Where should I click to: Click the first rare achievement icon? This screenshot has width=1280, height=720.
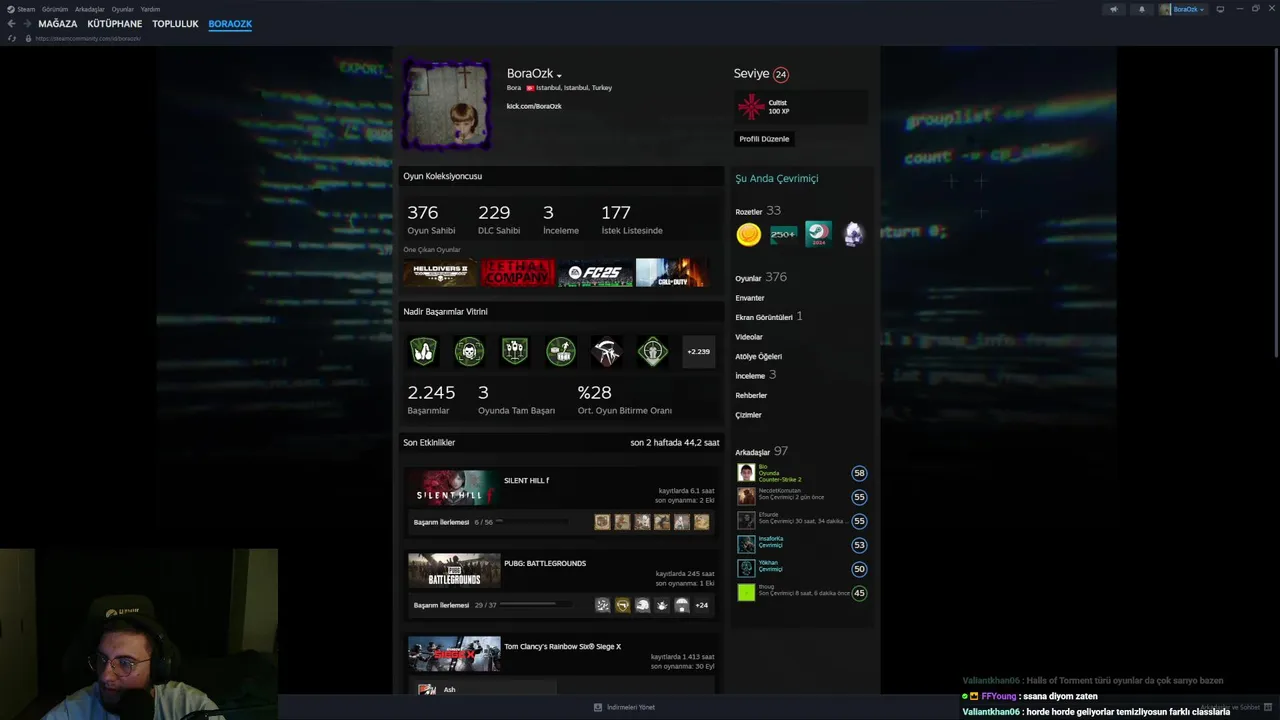(x=423, y=351)
